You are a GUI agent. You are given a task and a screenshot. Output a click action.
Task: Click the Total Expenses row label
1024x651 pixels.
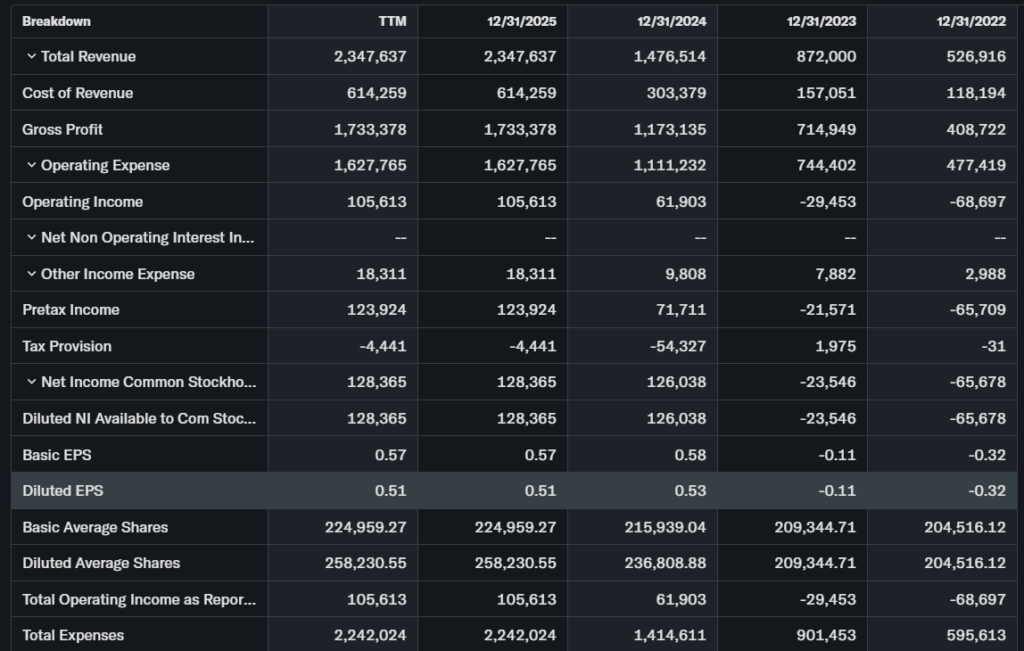(x=73, y=635)
